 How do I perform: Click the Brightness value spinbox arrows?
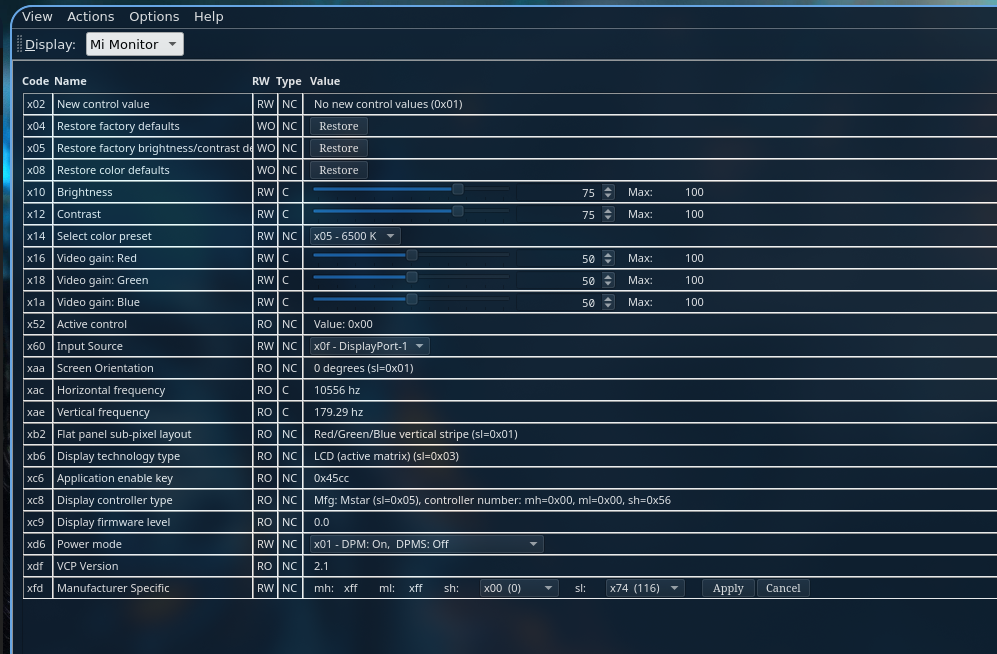(x=609, y=192)
